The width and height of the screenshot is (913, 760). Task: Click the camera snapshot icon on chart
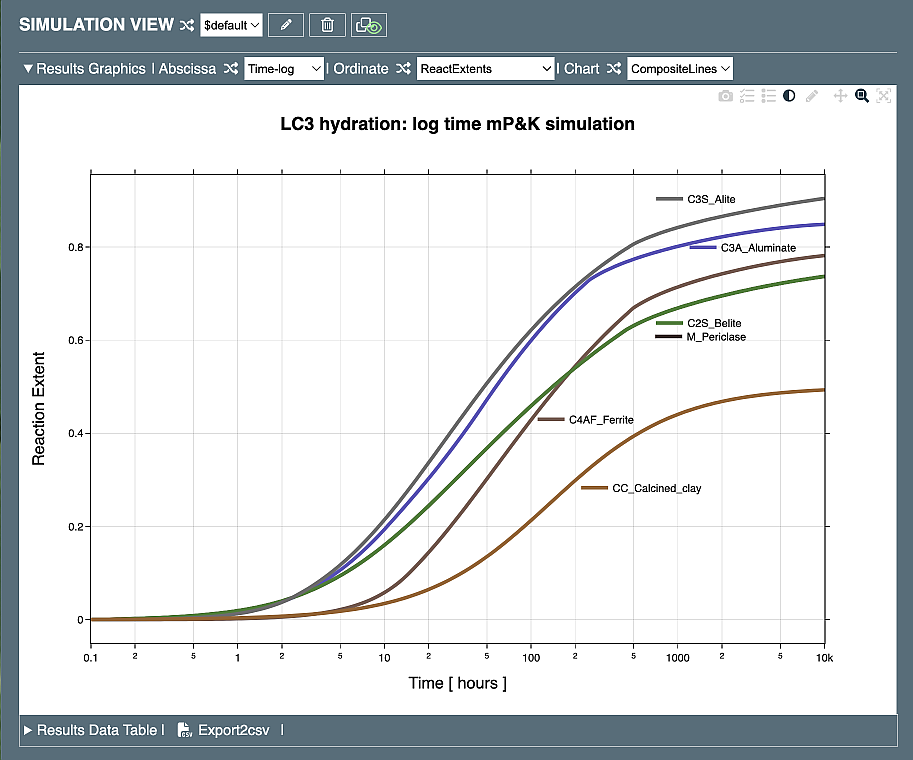[726, 96]
